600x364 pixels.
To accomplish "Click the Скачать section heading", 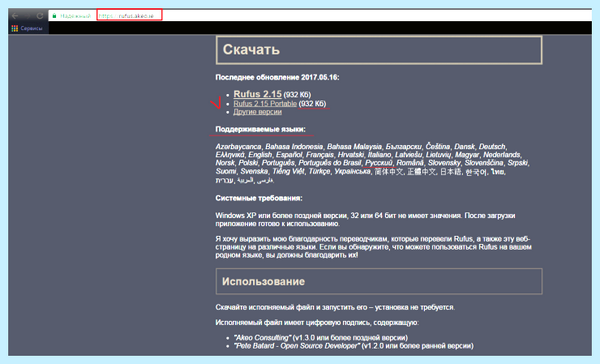I will click(251, 49).
